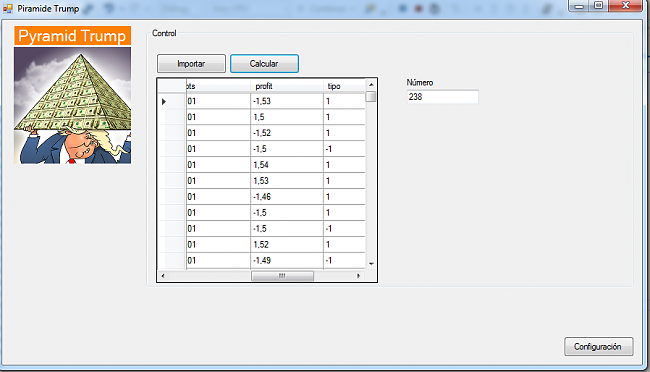The image size is (650, 372).
Task: Click the horizontal scroll left arrow
Action: tap(162, 276)
